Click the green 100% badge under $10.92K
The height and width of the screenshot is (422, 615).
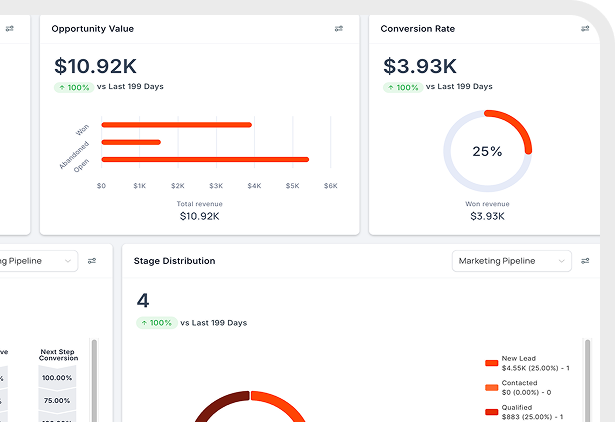click(x=74, y=87)
